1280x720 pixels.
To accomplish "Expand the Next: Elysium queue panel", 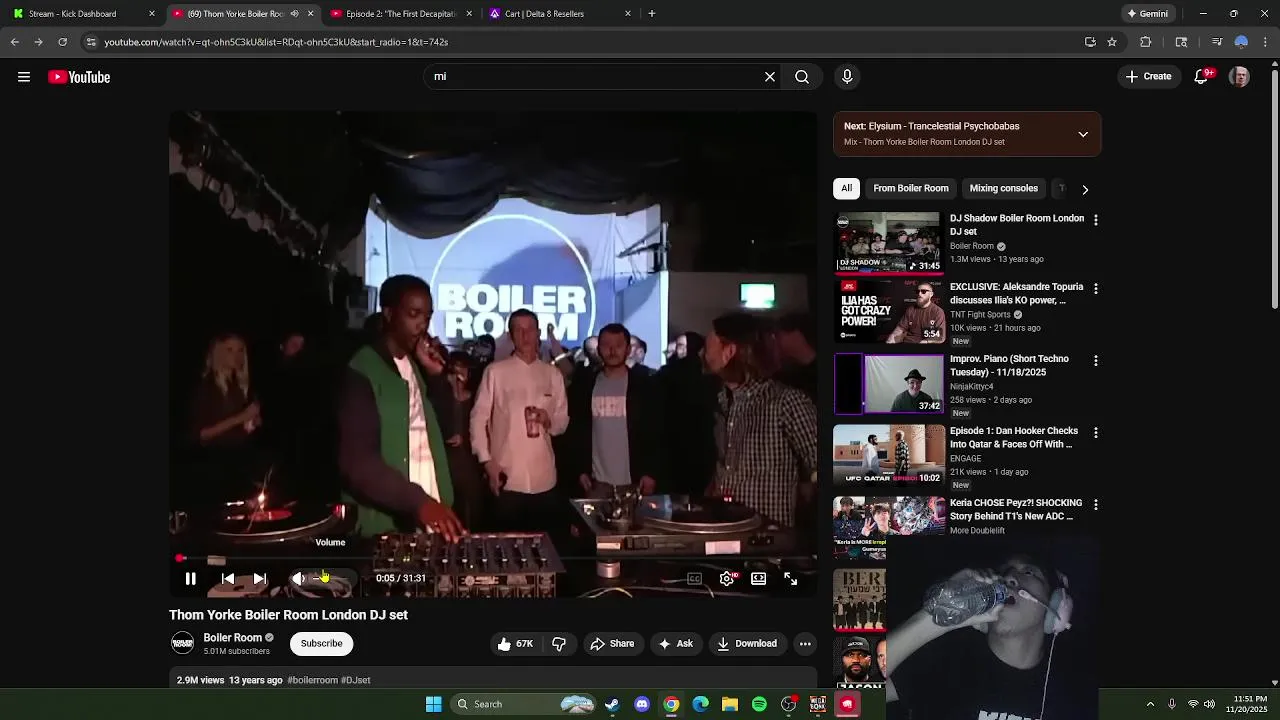I will click(1083, 134).
